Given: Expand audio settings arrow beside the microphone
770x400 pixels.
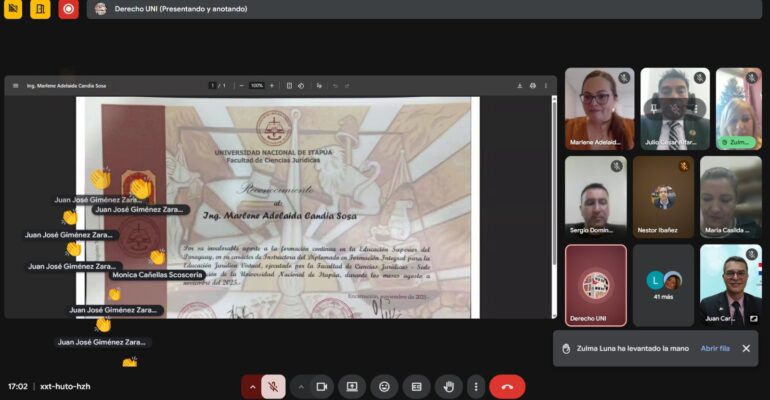Looking at the screenshot, I should point(251,387).
